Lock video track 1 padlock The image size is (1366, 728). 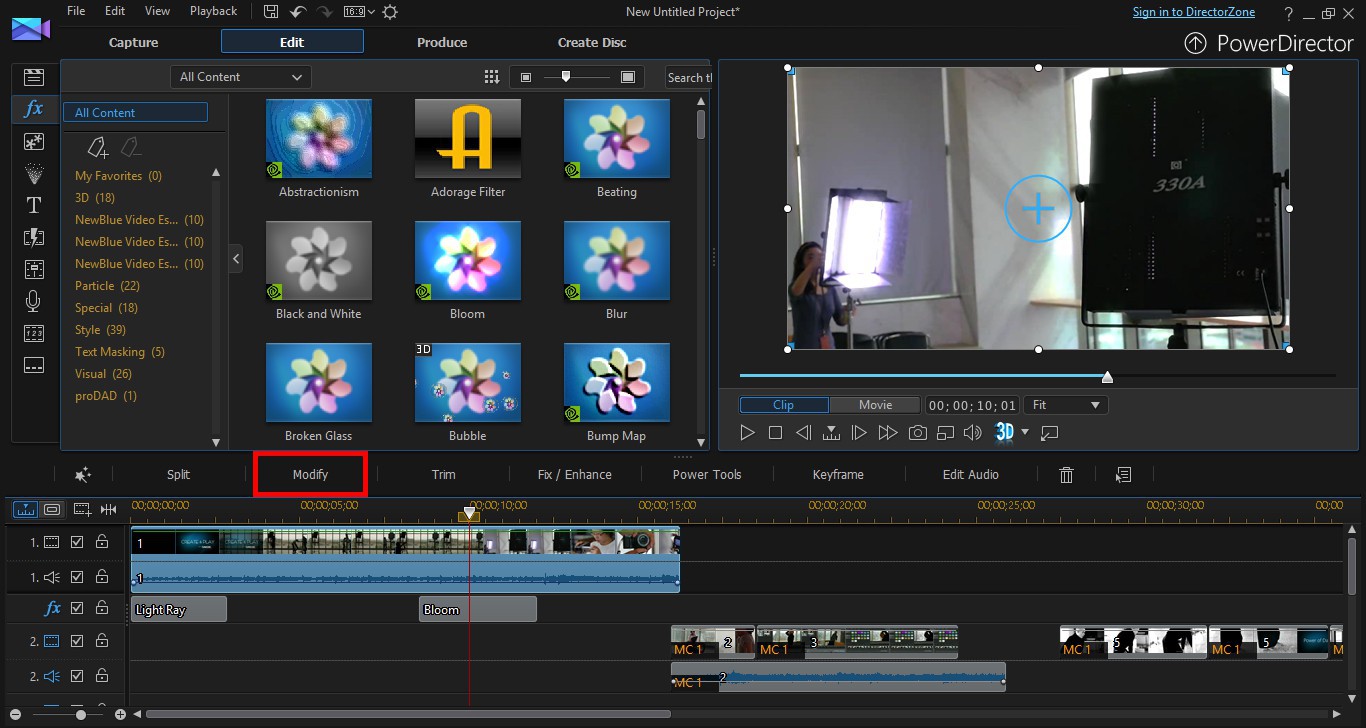click(x=102, y=542)
